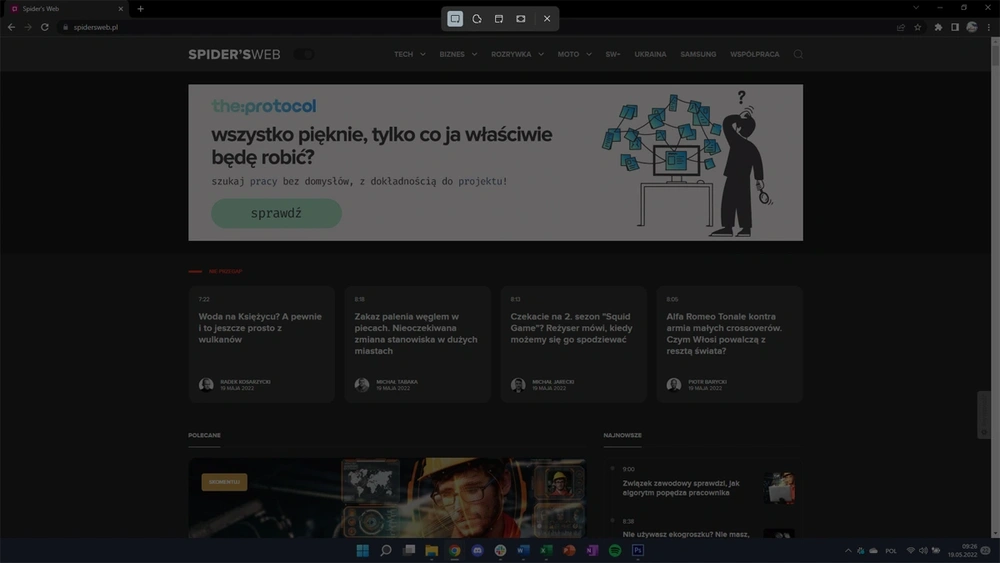Open the Alfa Romeo Tonale article
This screenshot has width=1000, height=563.
(x=724, y=333)
